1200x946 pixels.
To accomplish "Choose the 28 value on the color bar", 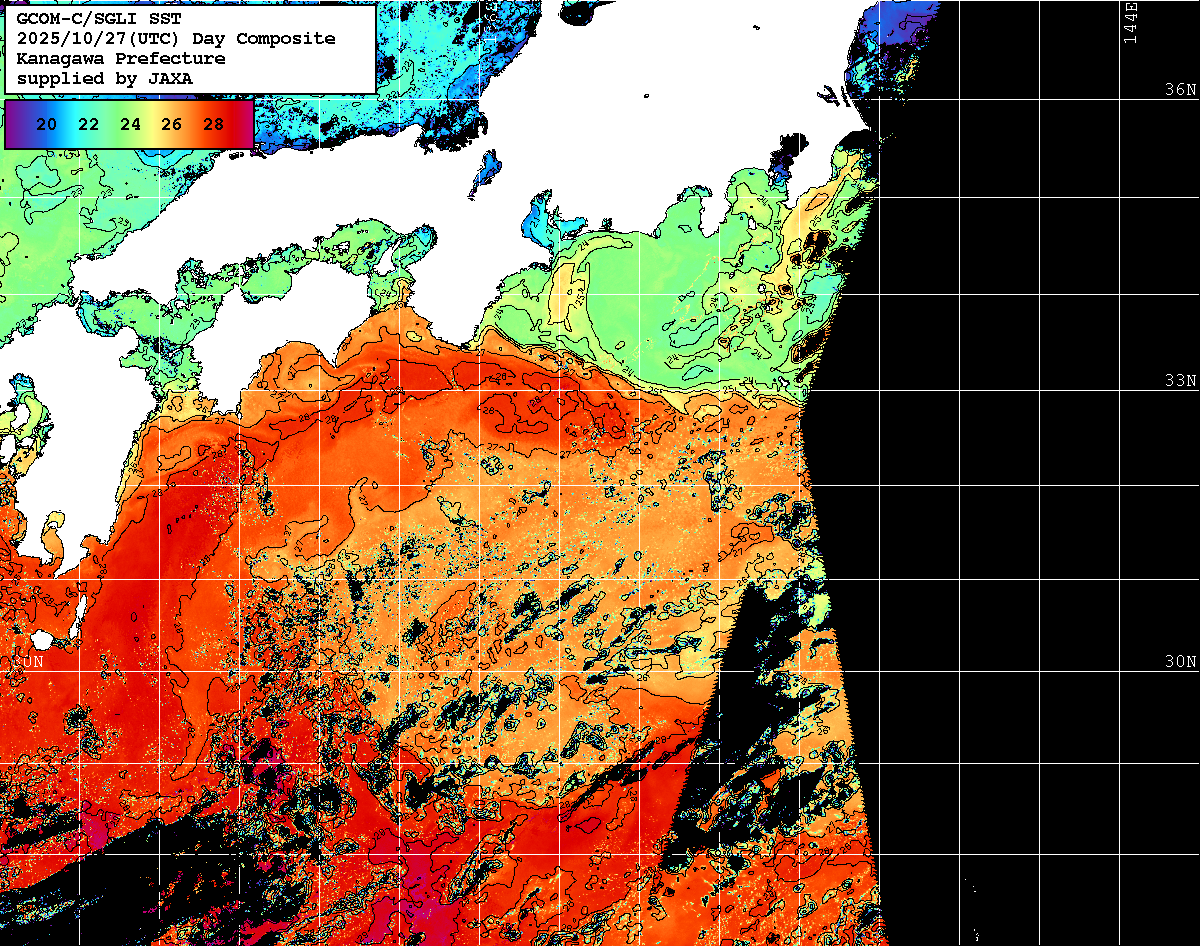I will [213, 124].
